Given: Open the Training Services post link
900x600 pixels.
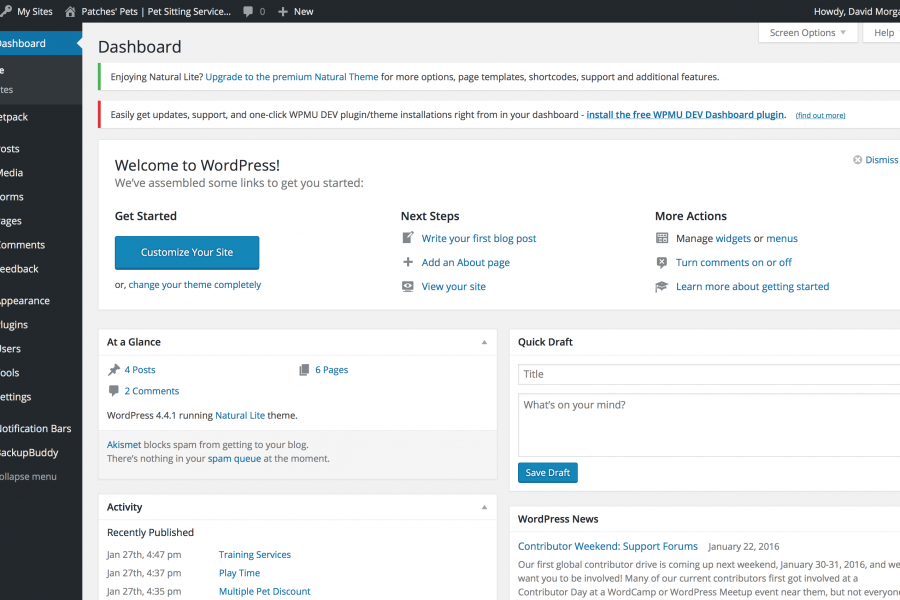Looking at the screenshot, I should [x=255, y=555].
